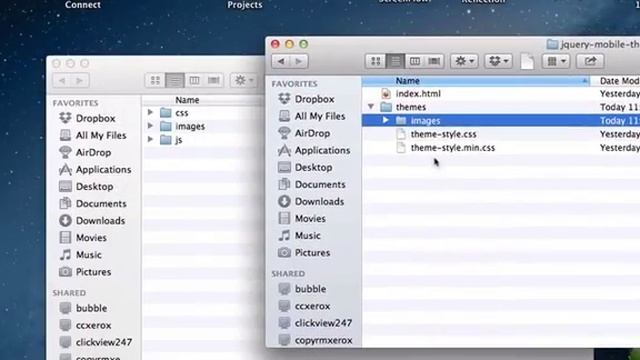Select index.html file
Screen dimensions: 640x360
(418, 93)
